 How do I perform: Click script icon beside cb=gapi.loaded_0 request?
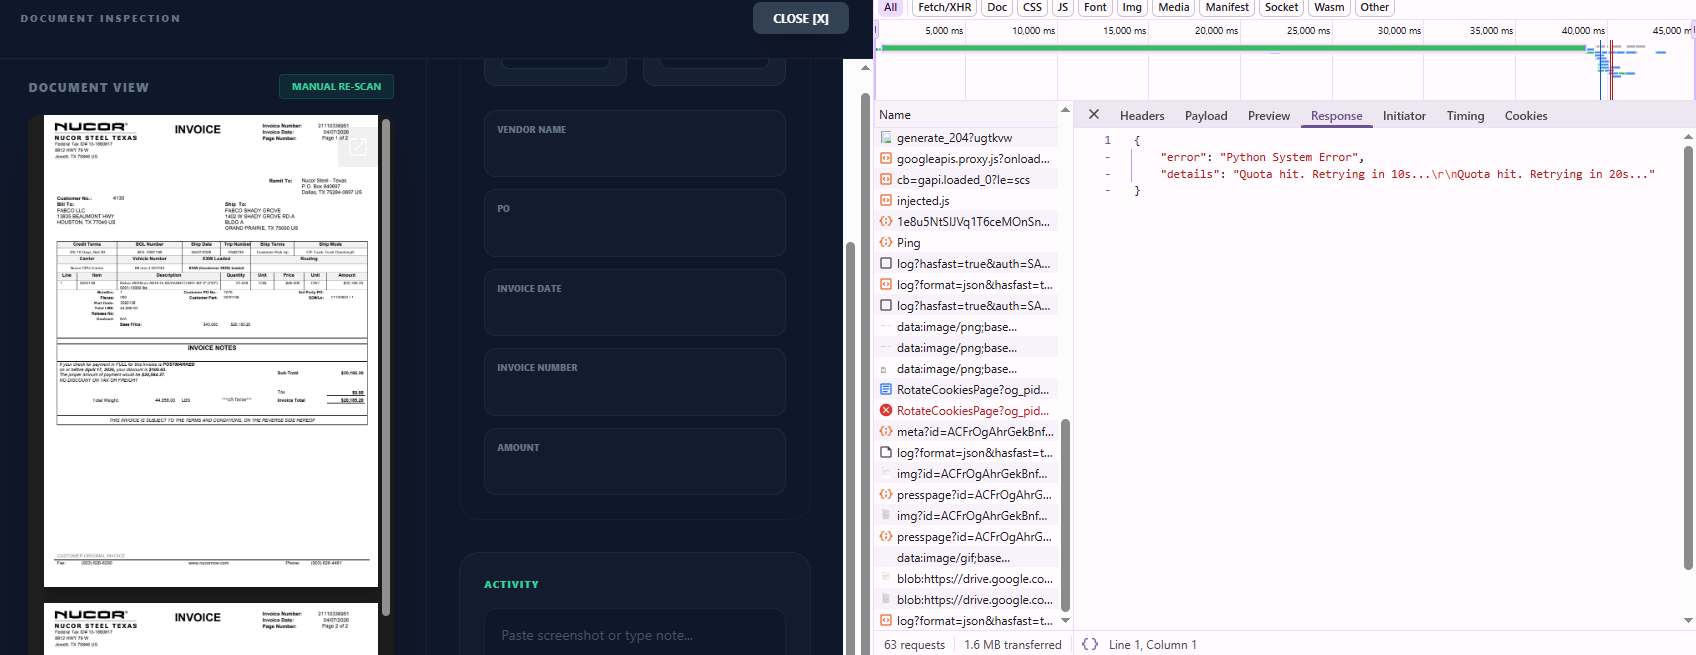pyautogui.click(x=886, y=180)
